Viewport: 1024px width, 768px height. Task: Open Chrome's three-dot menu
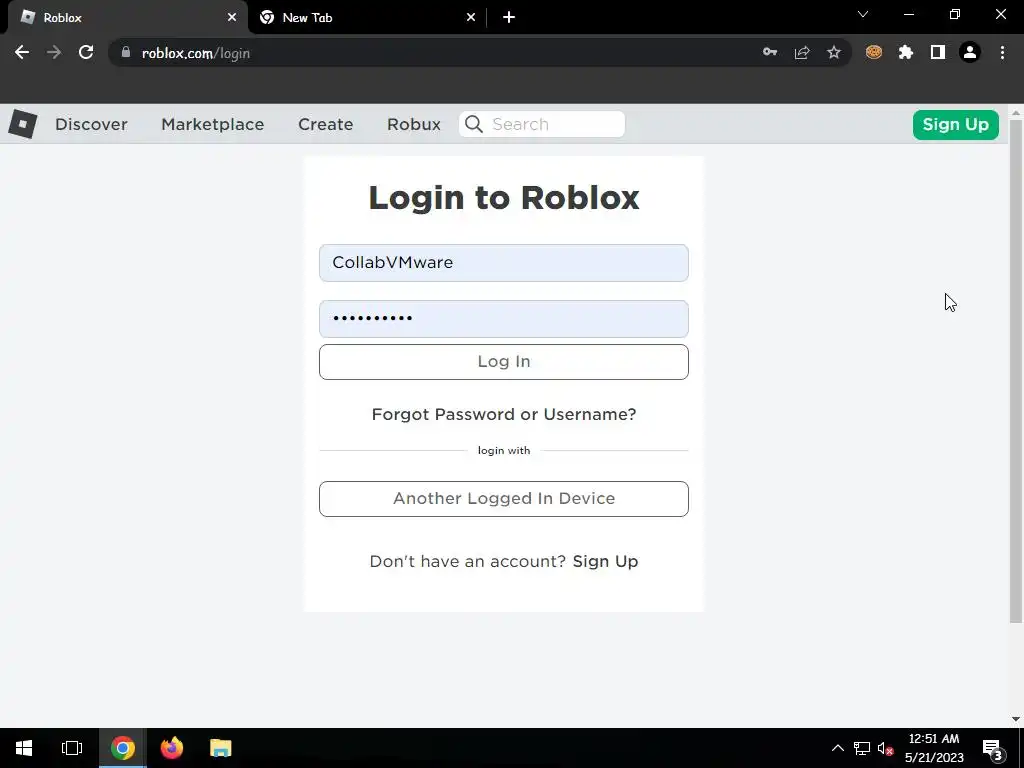point(1002,52)
